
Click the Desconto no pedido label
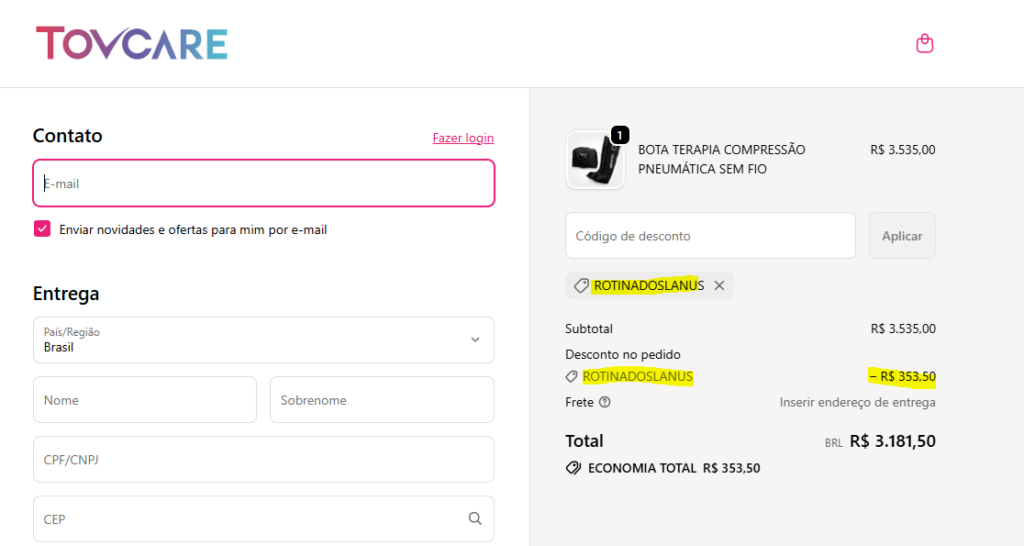[623, 355]
